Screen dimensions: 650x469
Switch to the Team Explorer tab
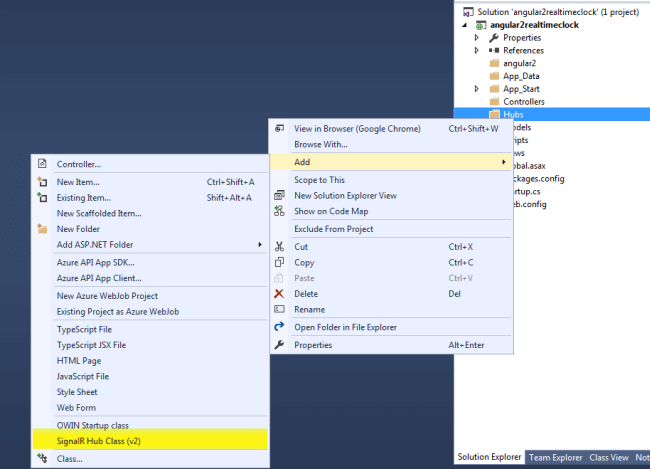pos(555,457)
